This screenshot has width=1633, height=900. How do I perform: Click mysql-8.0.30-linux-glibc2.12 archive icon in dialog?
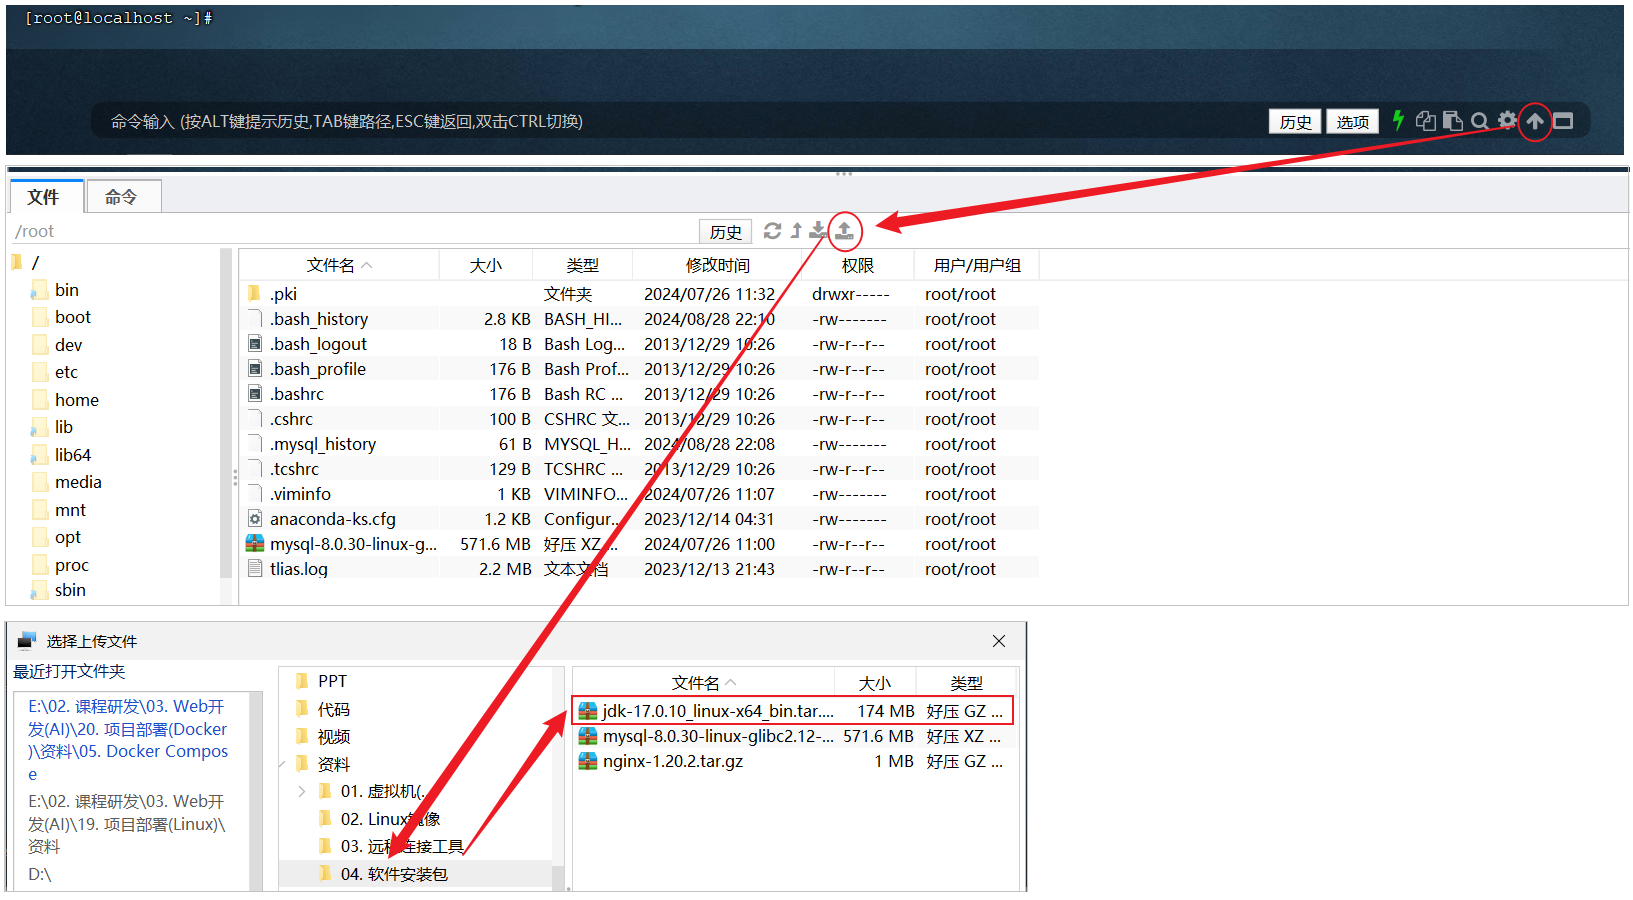point(588,736)
